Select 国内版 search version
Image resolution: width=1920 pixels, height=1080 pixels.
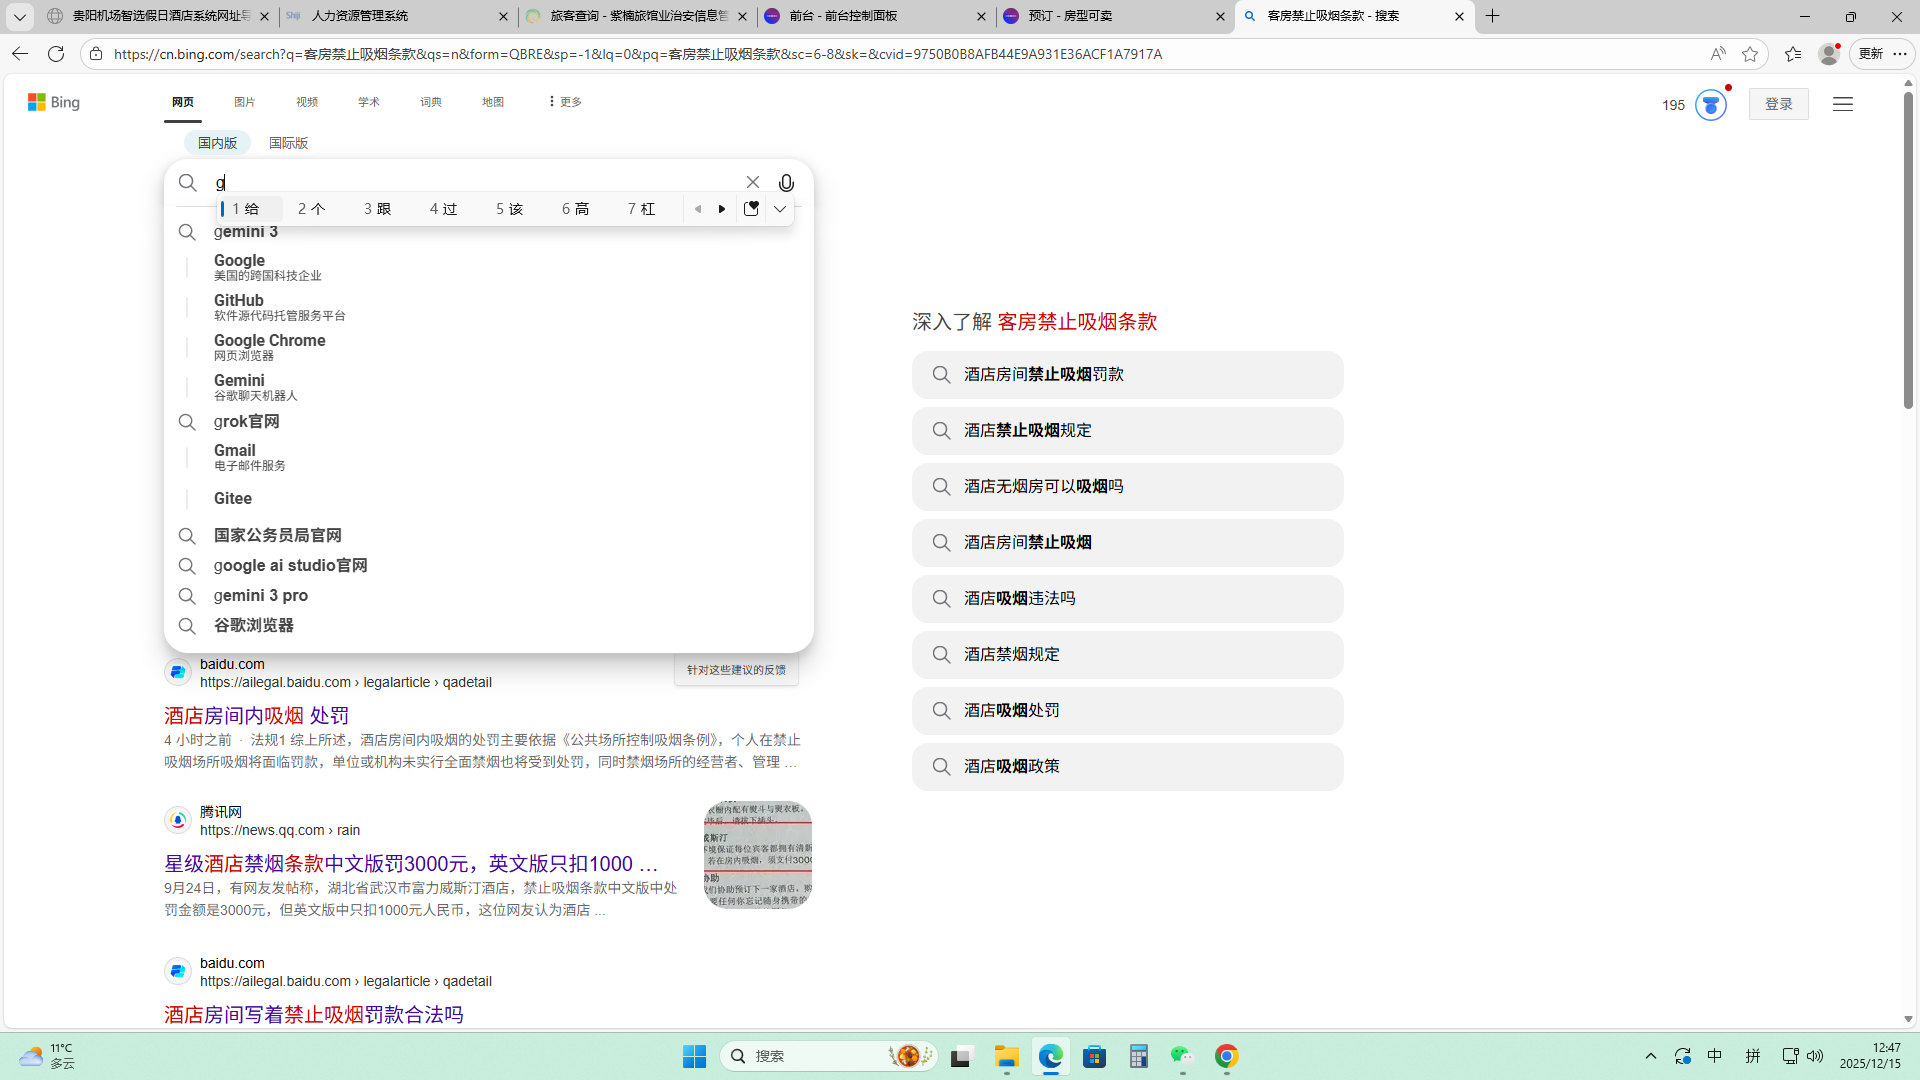(217, 143)
